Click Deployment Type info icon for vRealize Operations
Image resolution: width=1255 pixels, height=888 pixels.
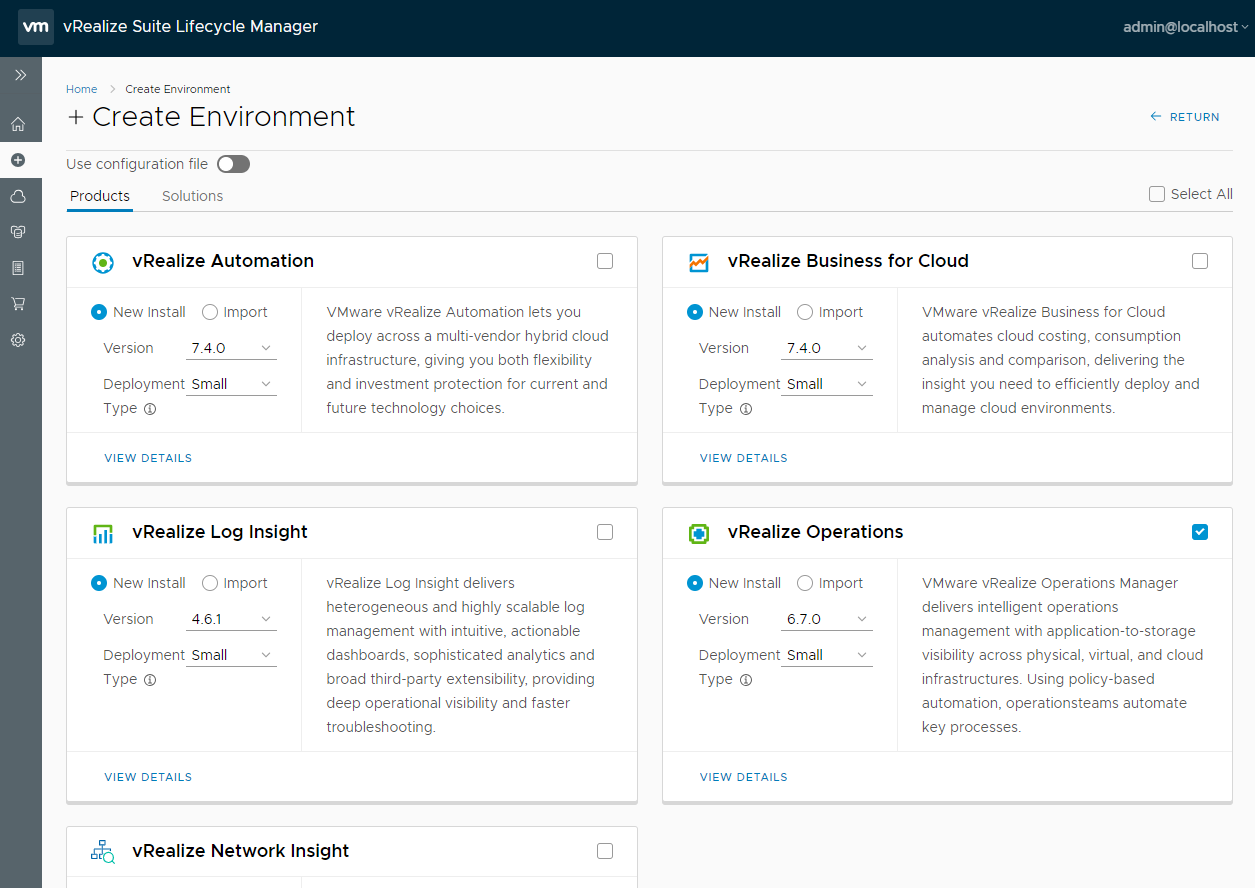[x=746, y=680]
